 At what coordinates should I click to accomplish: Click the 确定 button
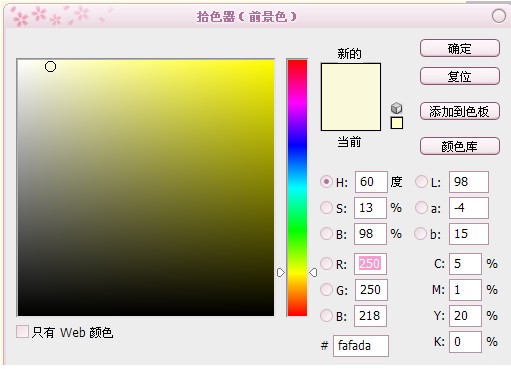click(x=460, y=49)
